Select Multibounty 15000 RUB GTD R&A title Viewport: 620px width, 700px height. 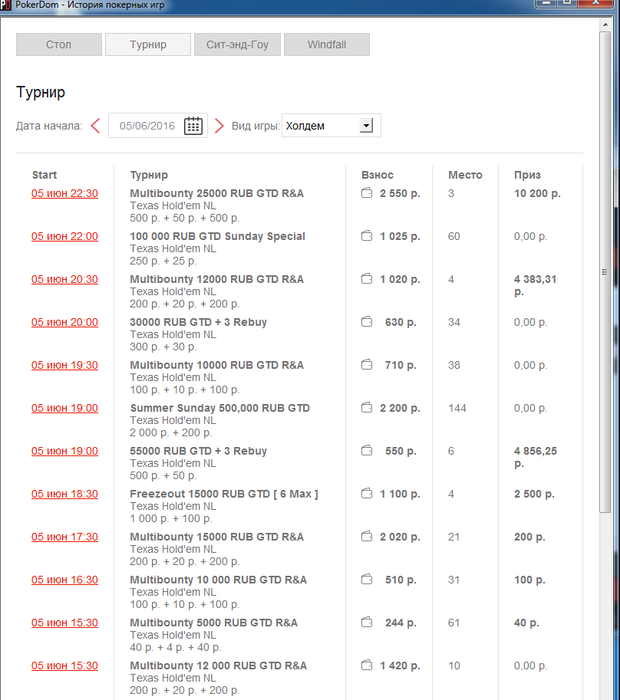(217, 537)
